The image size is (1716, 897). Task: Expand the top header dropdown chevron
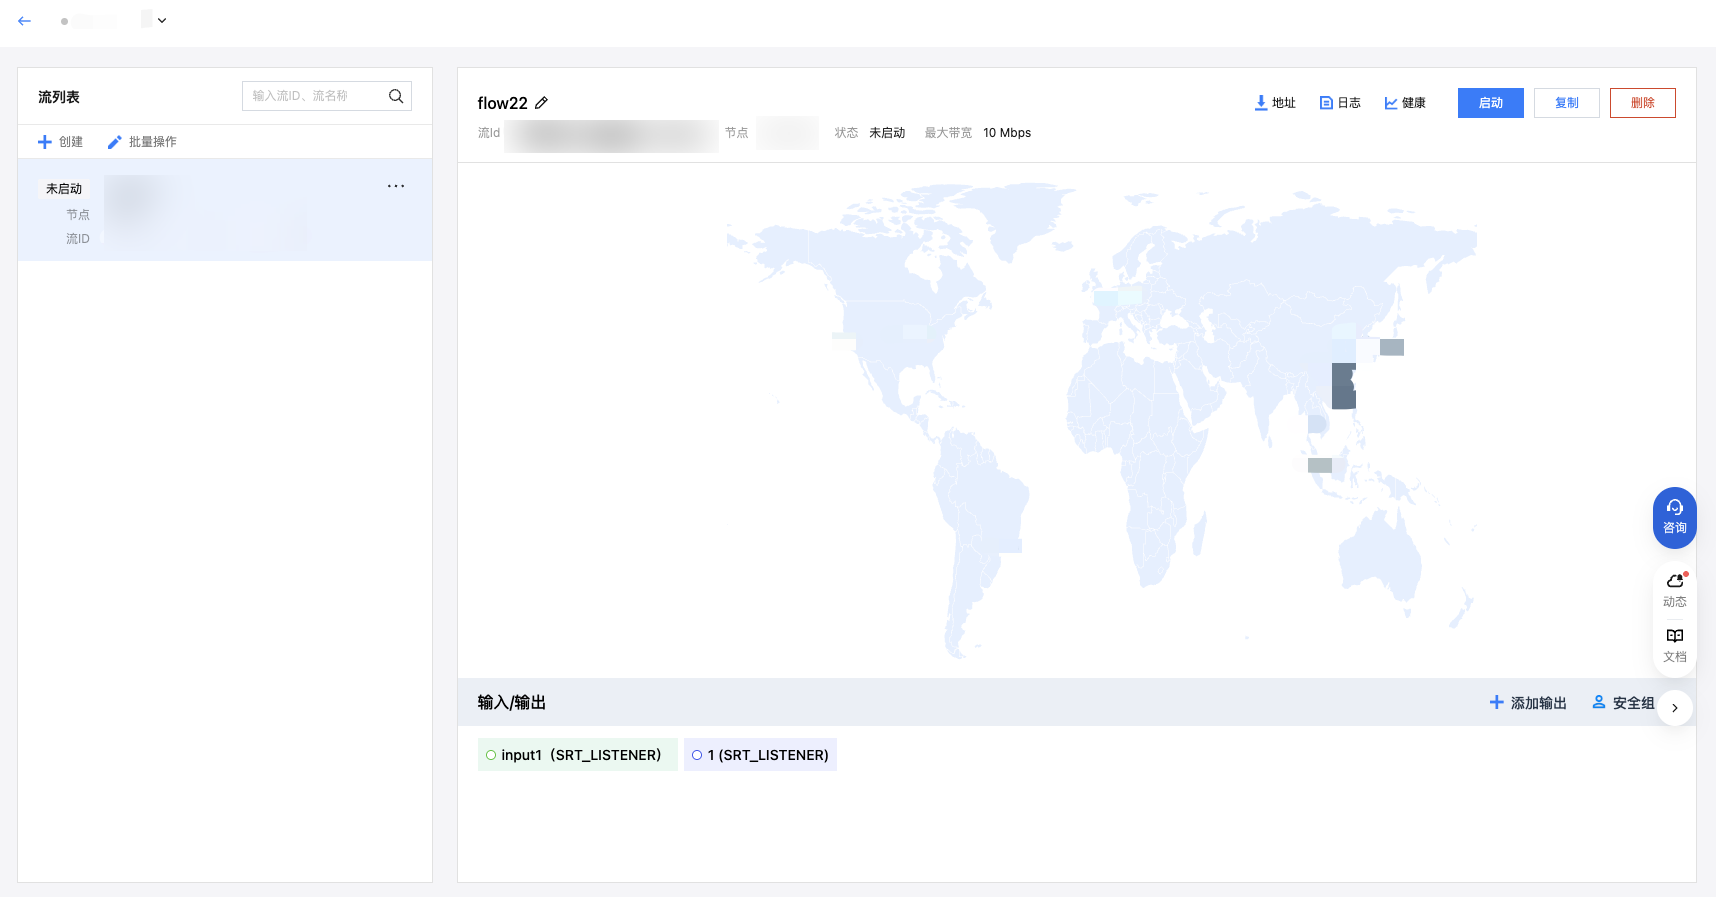point(162,21)
